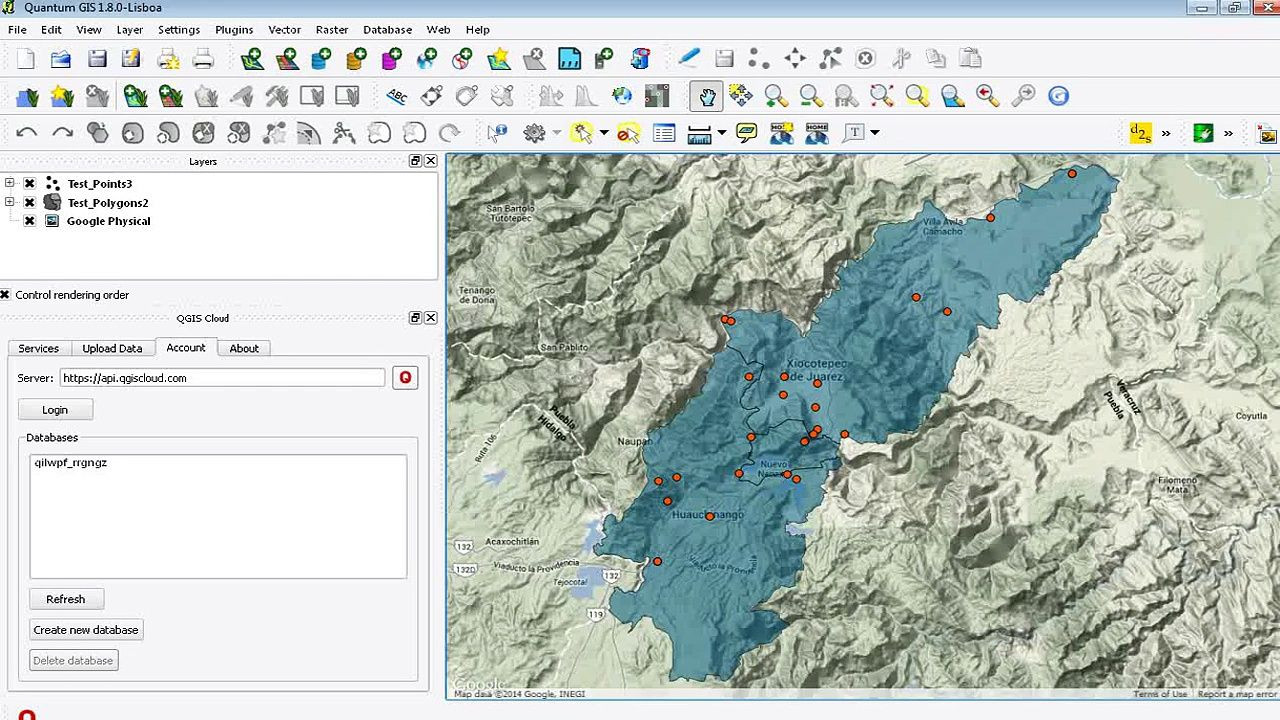
Task: Toggle visibility of Test_Polygons2 layer
Action: (x=30, y=203)
